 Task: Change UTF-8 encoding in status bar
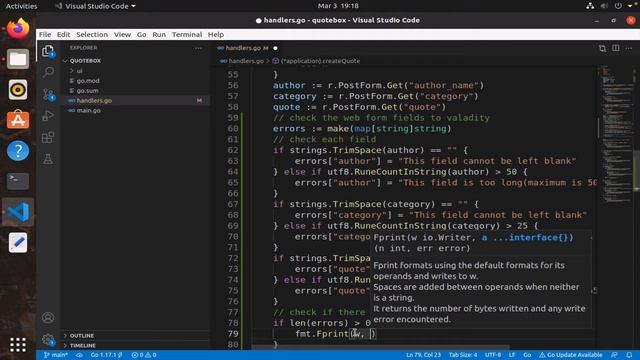point(493,355)
